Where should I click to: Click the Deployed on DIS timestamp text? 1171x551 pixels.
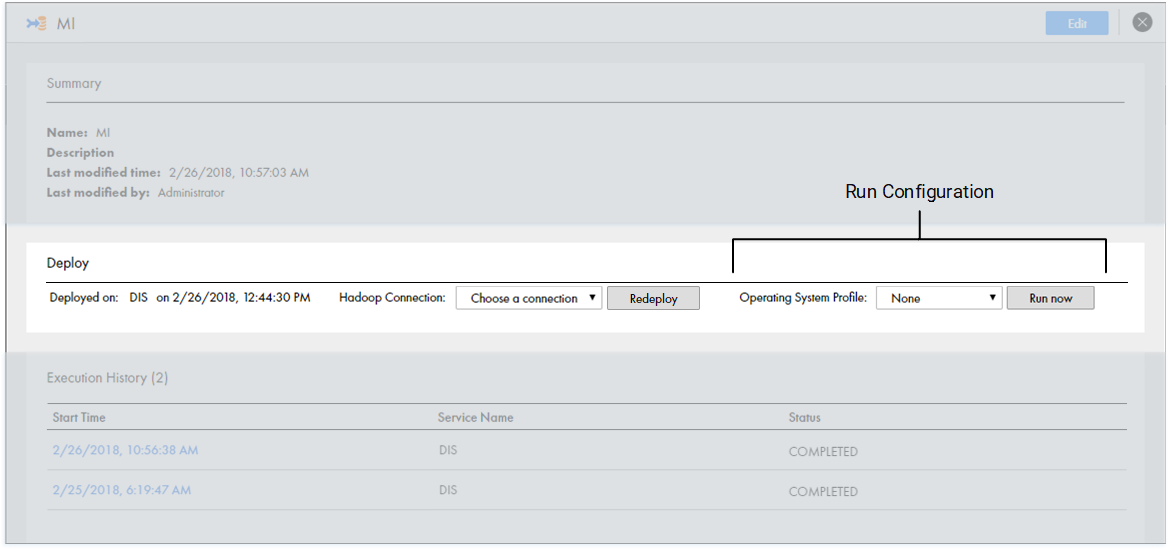180,297
